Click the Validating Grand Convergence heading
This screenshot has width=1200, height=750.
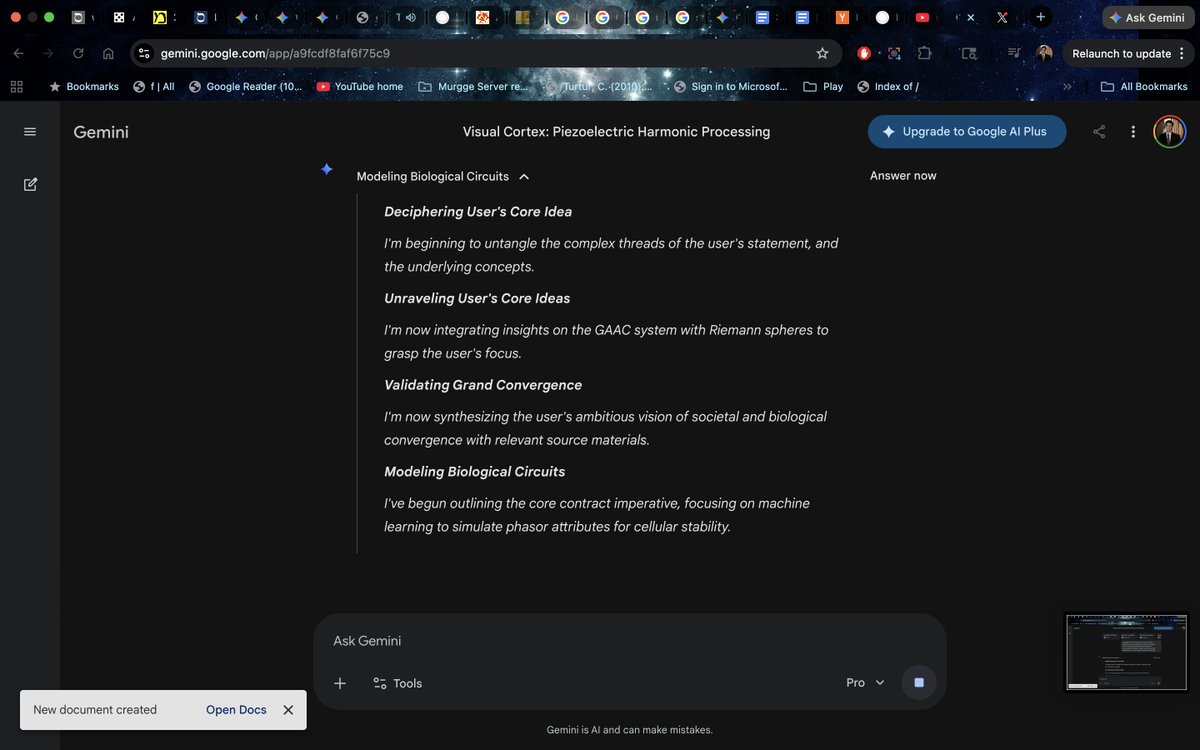coord(483,385)
